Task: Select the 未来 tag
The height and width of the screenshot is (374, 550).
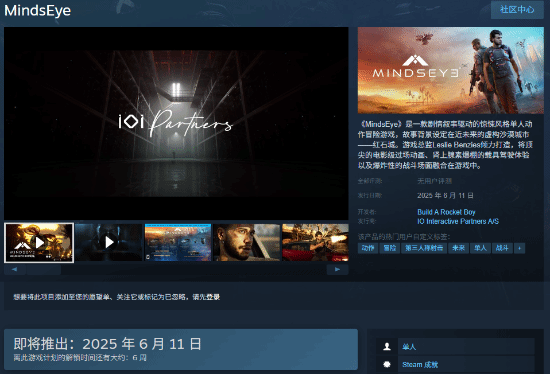Action: 458,248
